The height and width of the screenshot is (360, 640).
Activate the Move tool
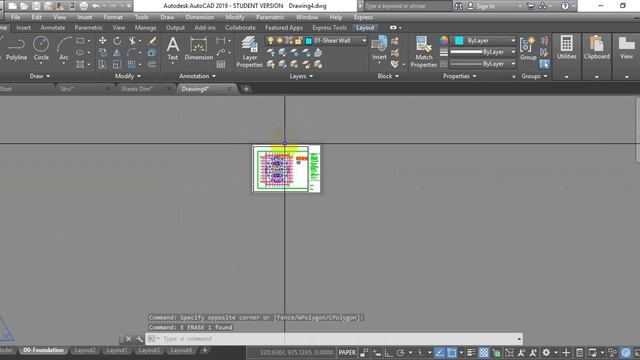(102, 41)
